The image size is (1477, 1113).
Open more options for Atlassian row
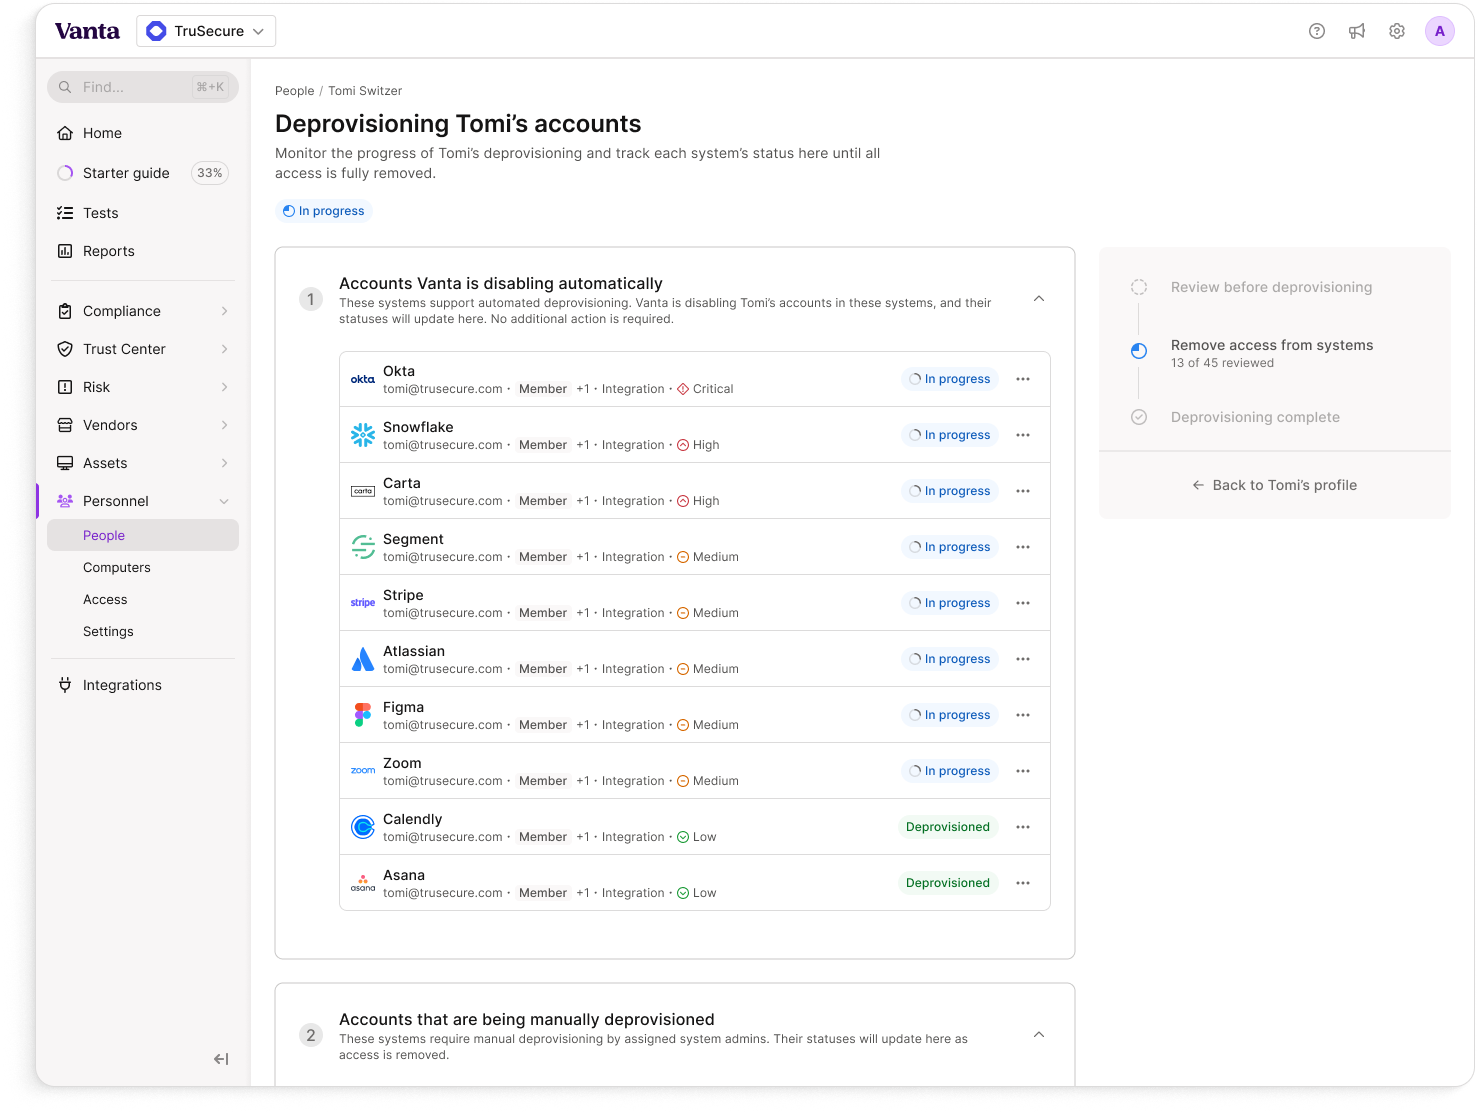[1023, 659]
